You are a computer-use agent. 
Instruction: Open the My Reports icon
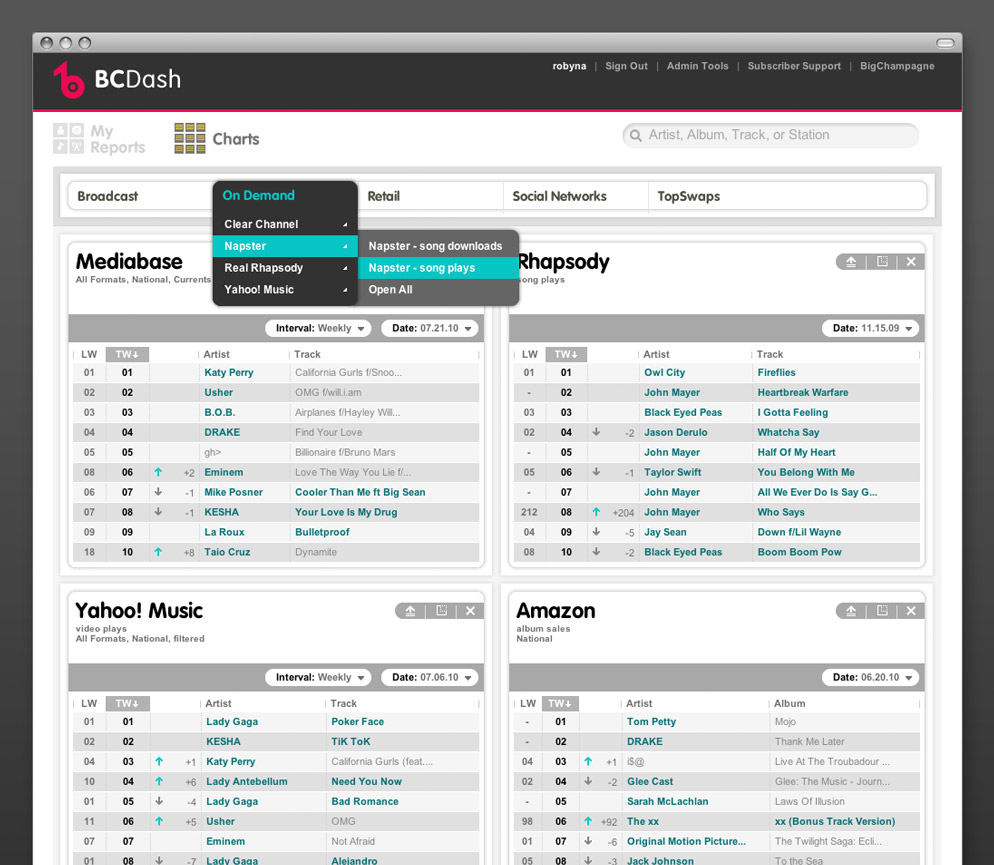coord(68,138)
